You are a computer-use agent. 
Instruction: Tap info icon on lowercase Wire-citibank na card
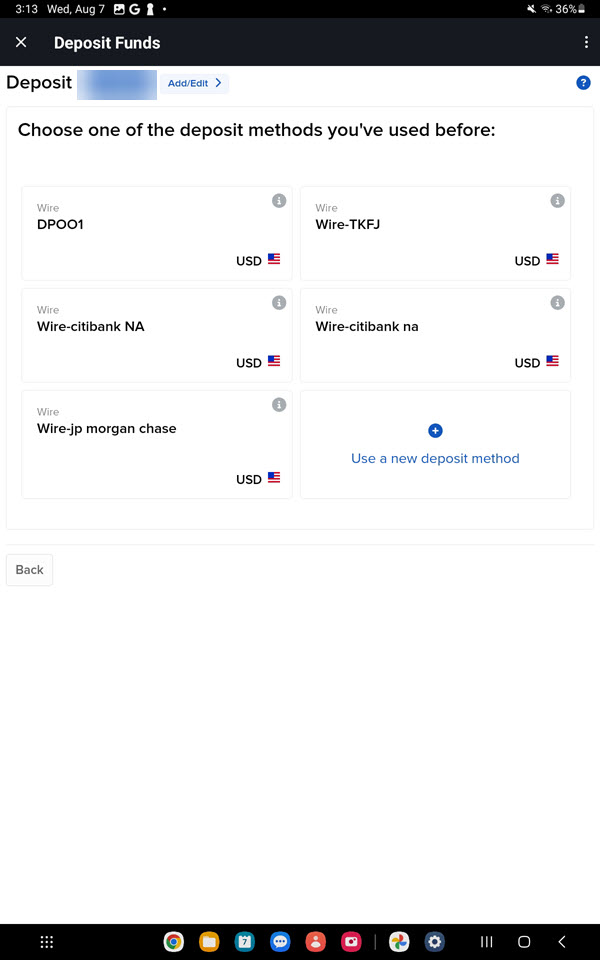click(x=557, y=303)
